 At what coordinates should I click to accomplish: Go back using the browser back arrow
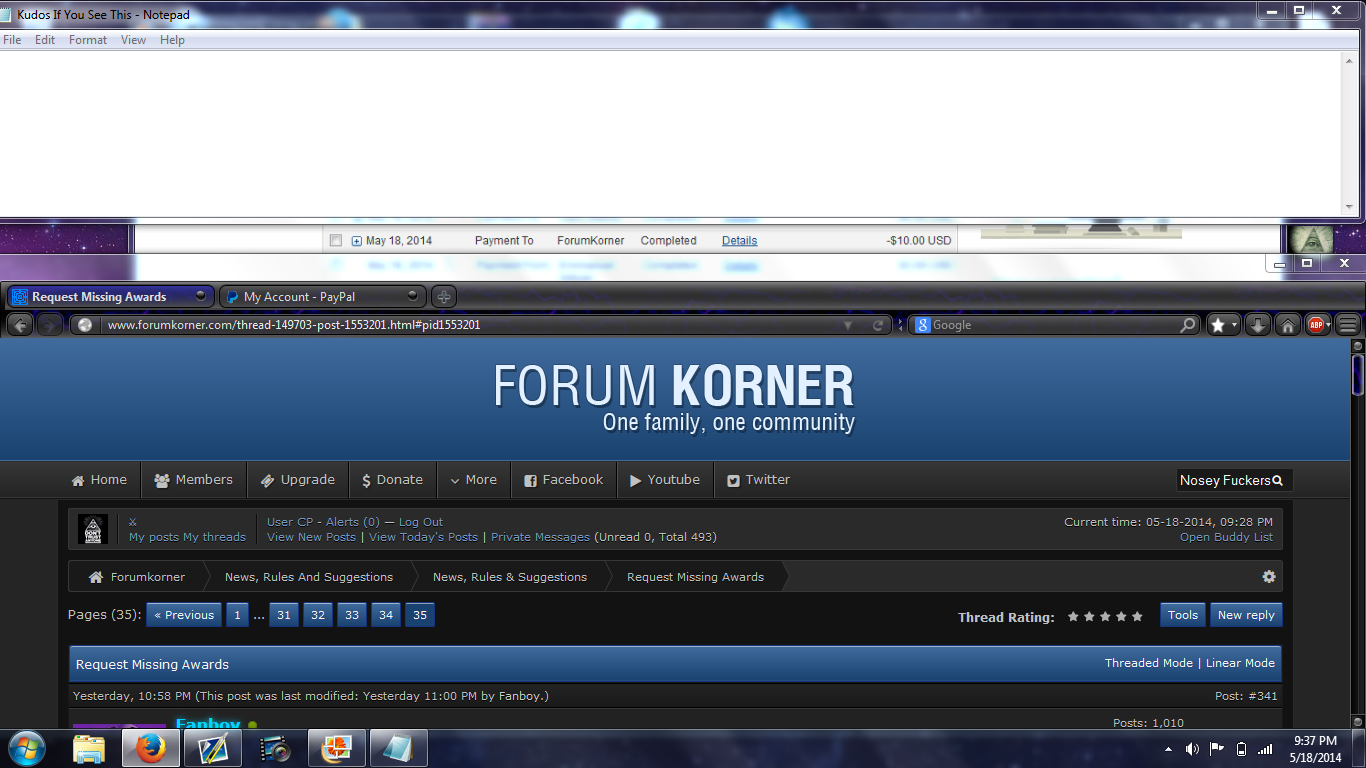[x=20, y=325]
